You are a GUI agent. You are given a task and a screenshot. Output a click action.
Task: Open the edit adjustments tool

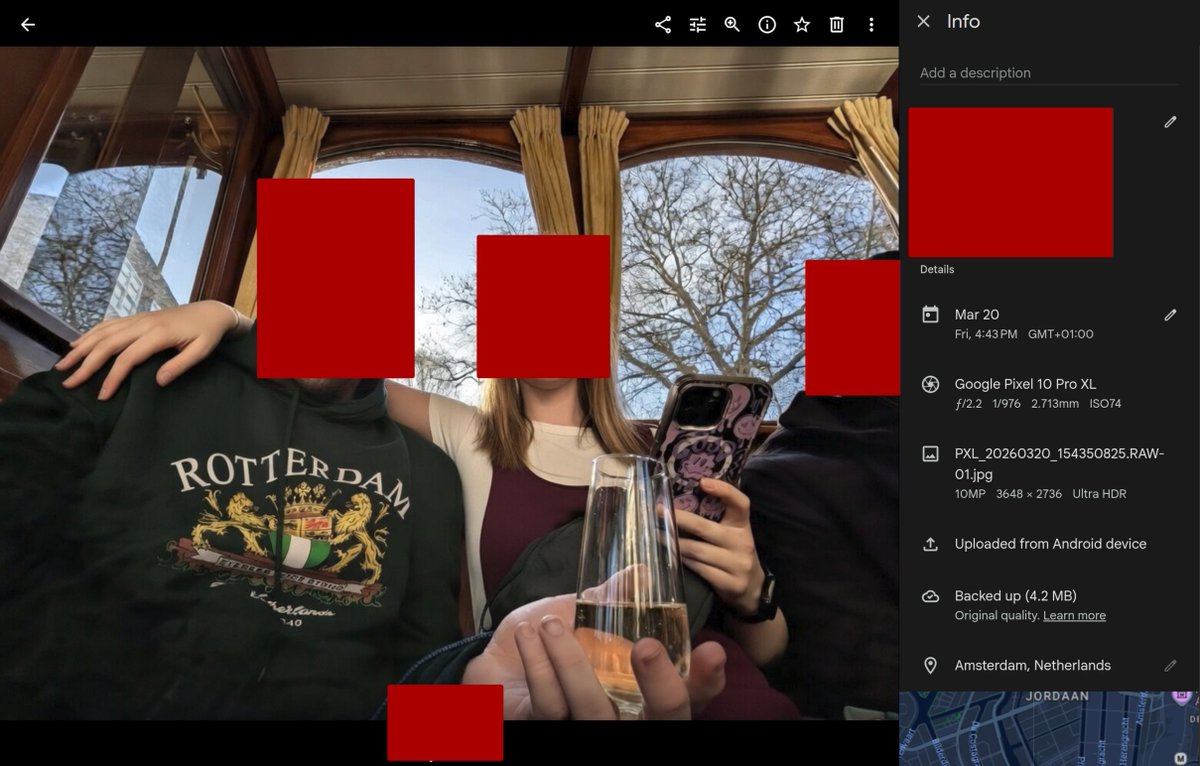click(x=698, y=25)
